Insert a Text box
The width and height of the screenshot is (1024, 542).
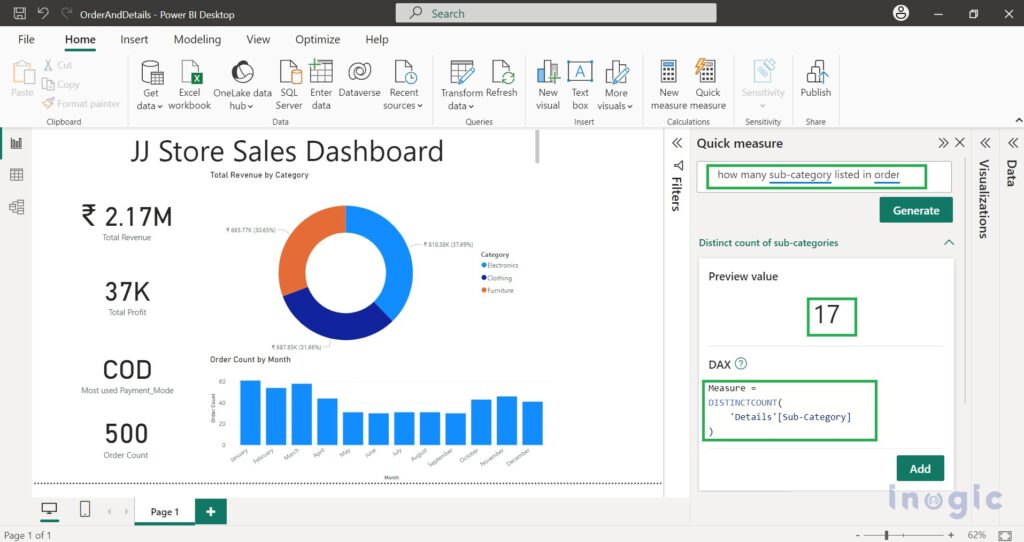click(x=580, y=74)
